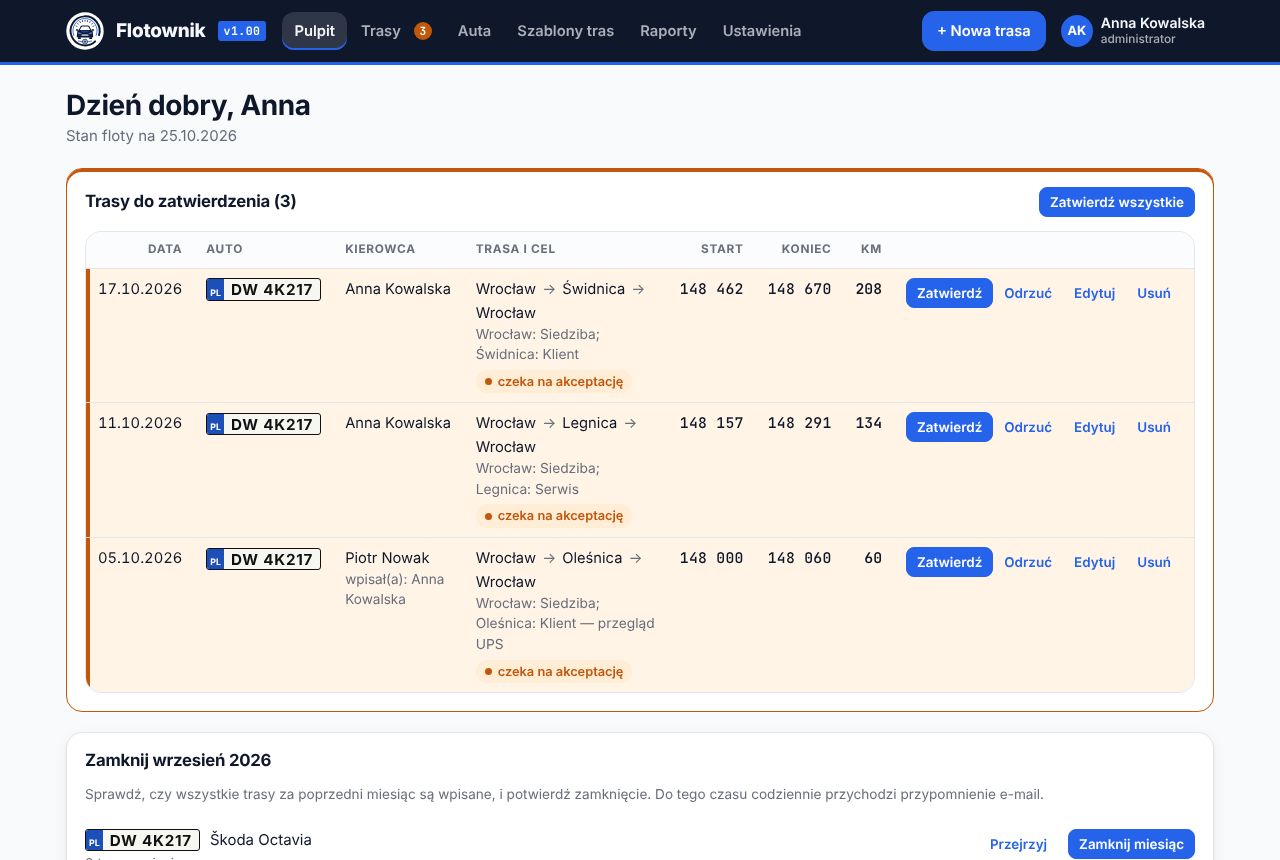Click the Zamknij wrzesień 2026 heading
The width and height of the screenshot is (1280, 860).
(178, 760)
